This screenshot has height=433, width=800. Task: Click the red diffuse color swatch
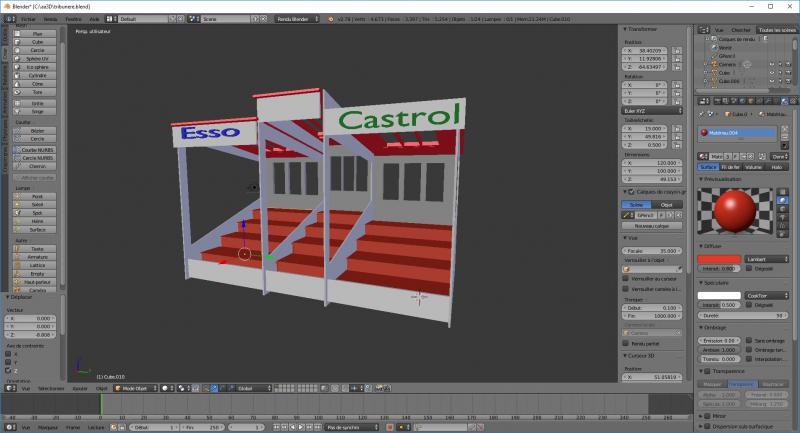[x=720, y=258]
